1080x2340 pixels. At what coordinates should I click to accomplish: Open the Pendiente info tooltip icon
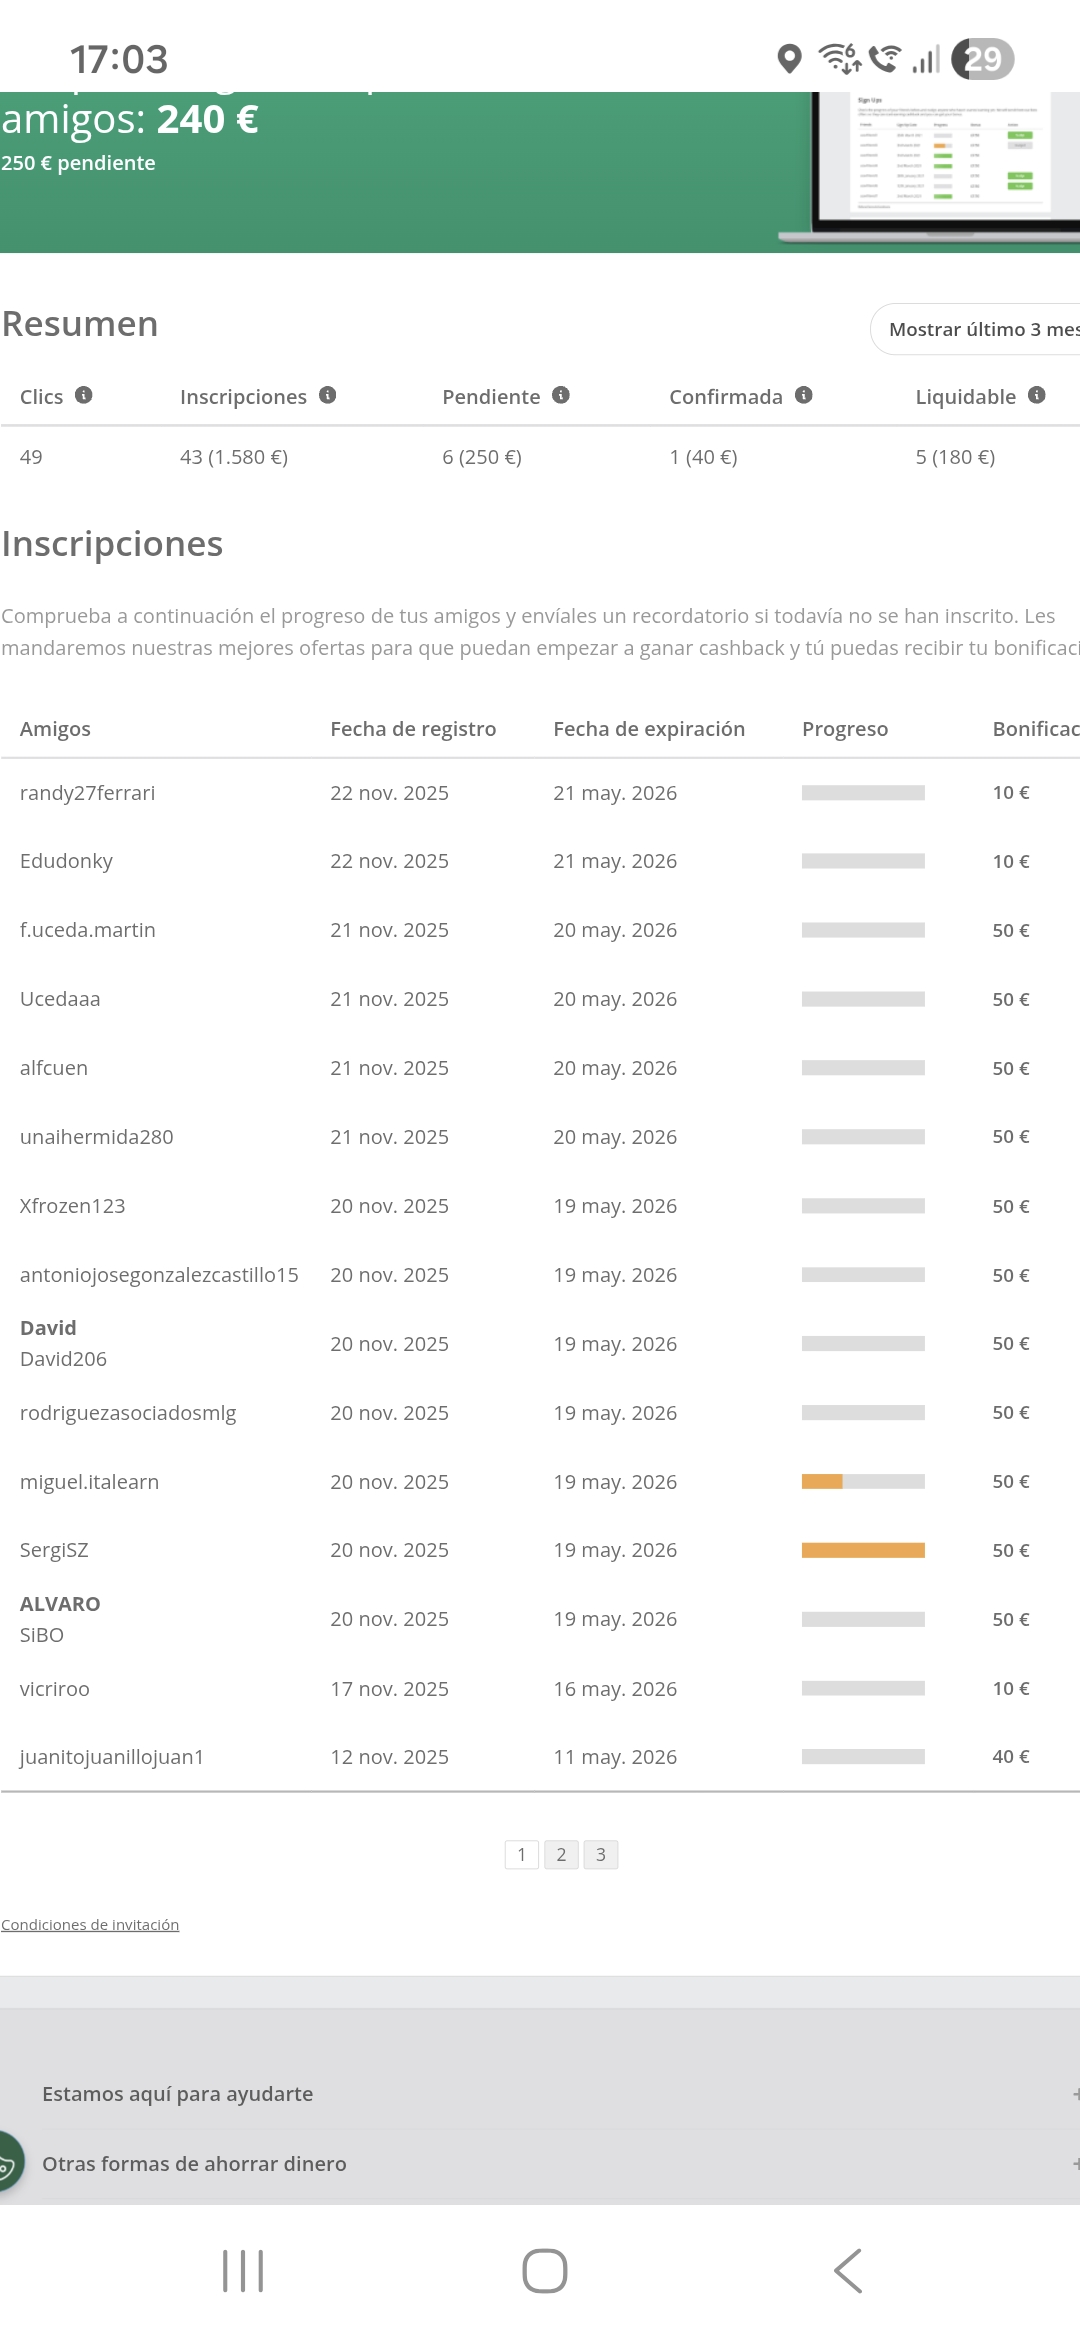[561, 395]
